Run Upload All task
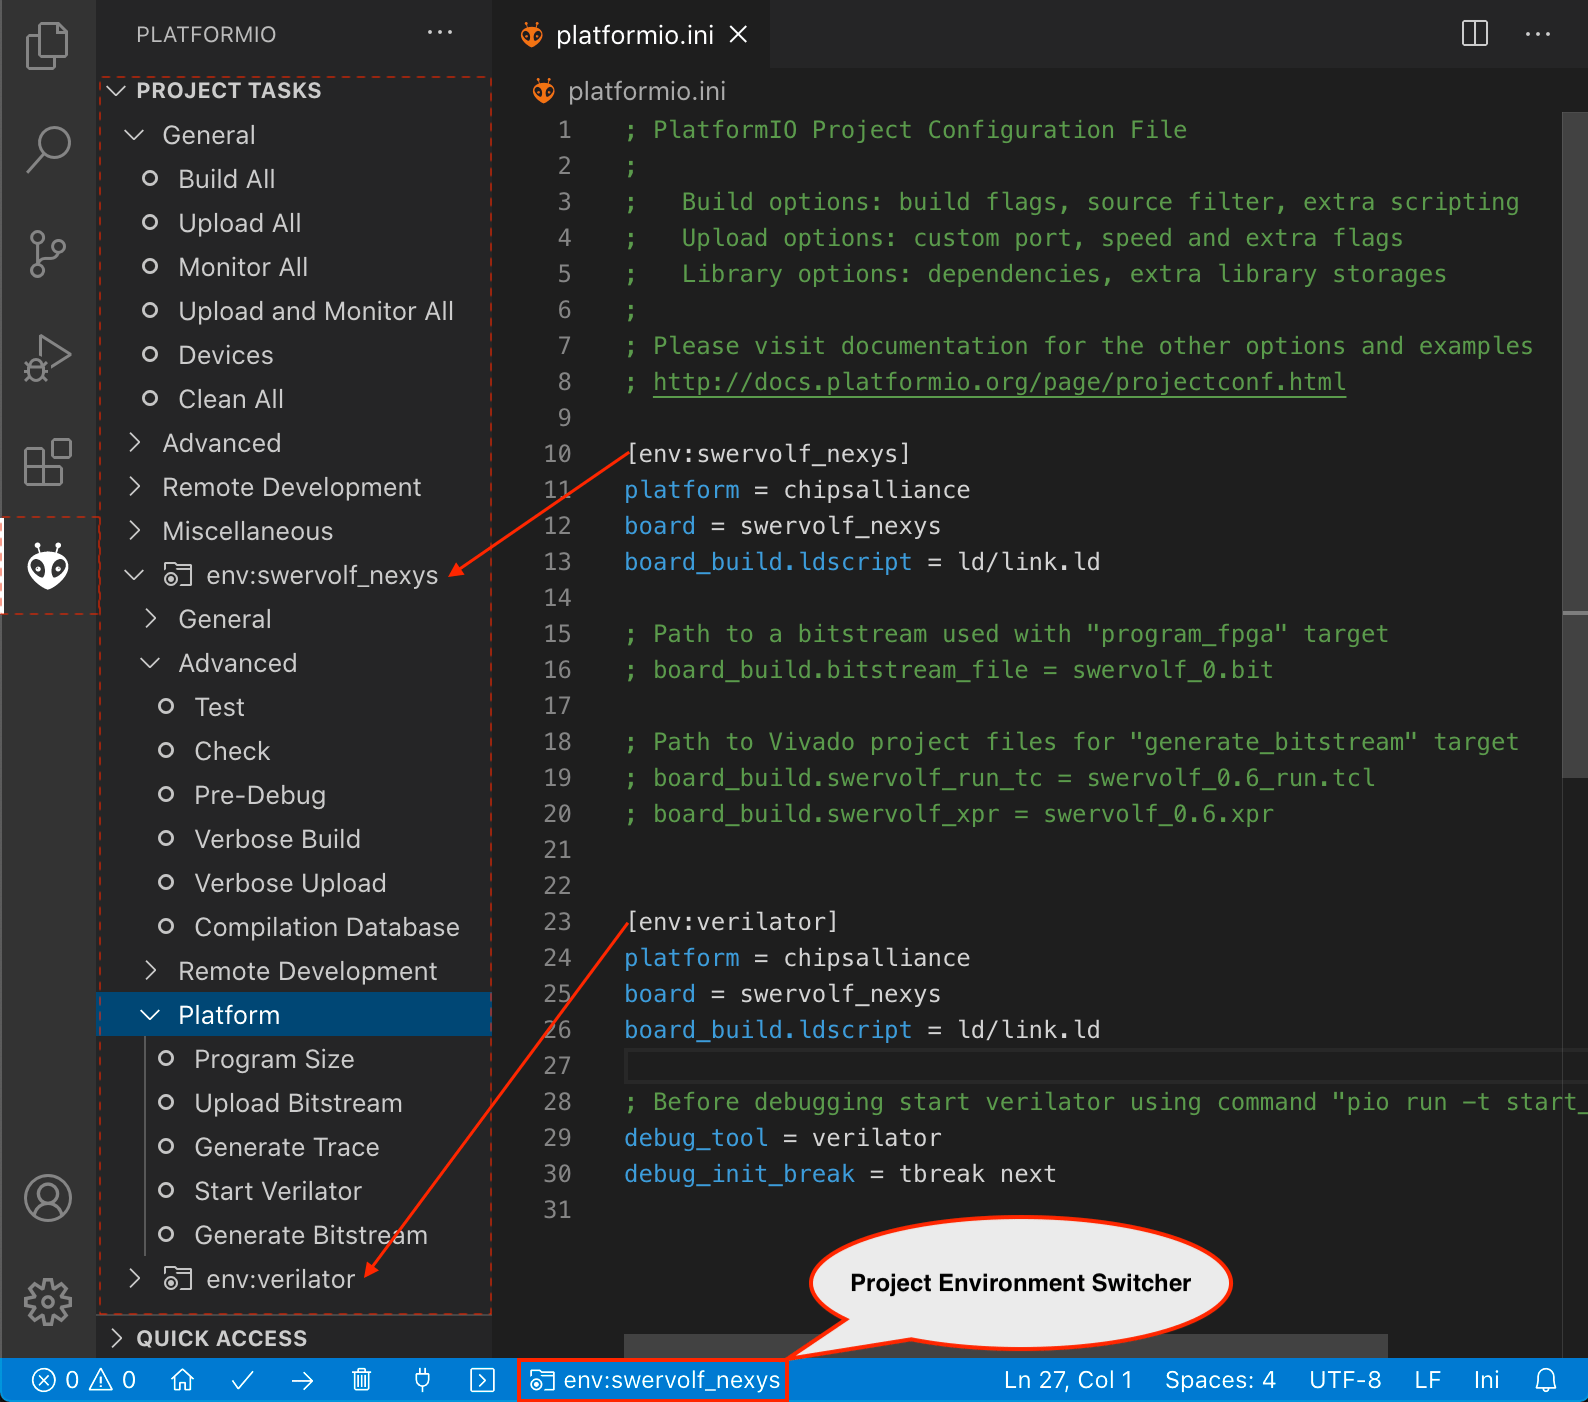Viewport: 1588px width, 1402px height. tap(295, 223)
